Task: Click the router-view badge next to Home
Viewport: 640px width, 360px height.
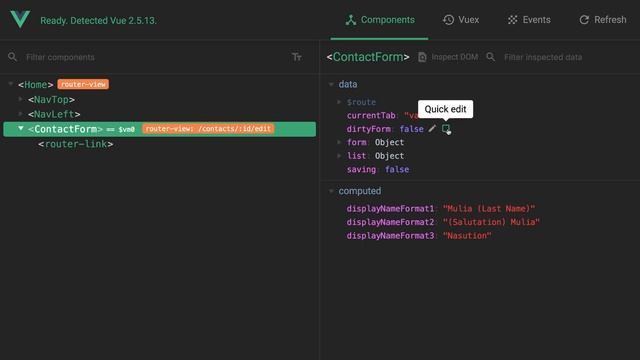Action: click(x=83, y=84)
